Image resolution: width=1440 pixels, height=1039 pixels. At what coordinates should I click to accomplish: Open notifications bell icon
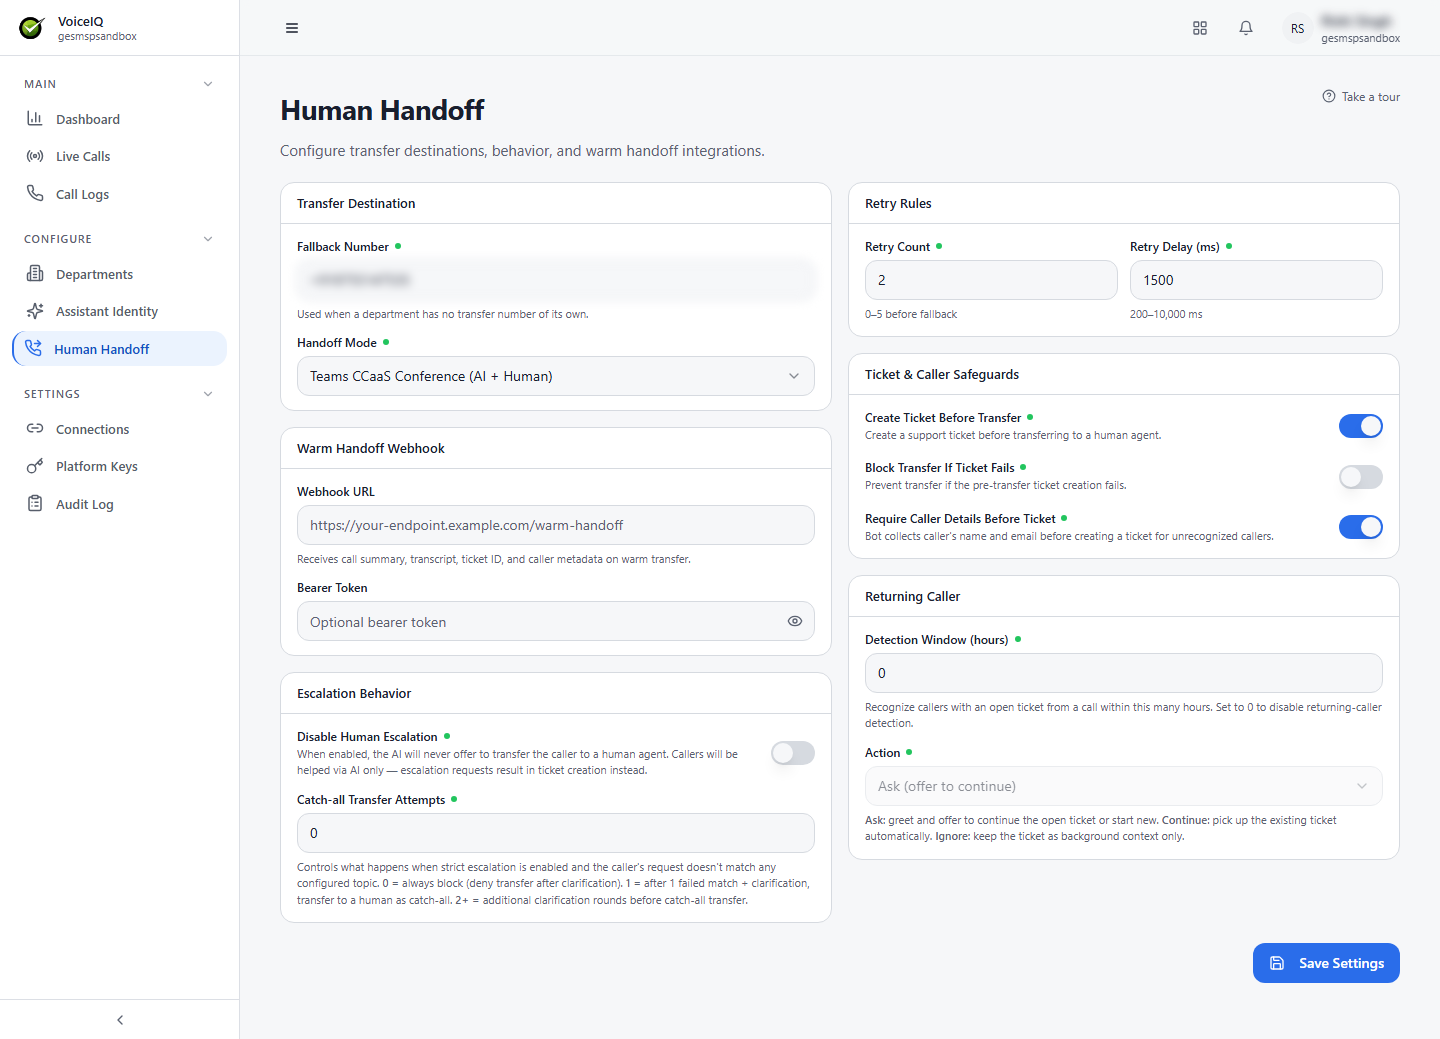tap(1246, 28)
